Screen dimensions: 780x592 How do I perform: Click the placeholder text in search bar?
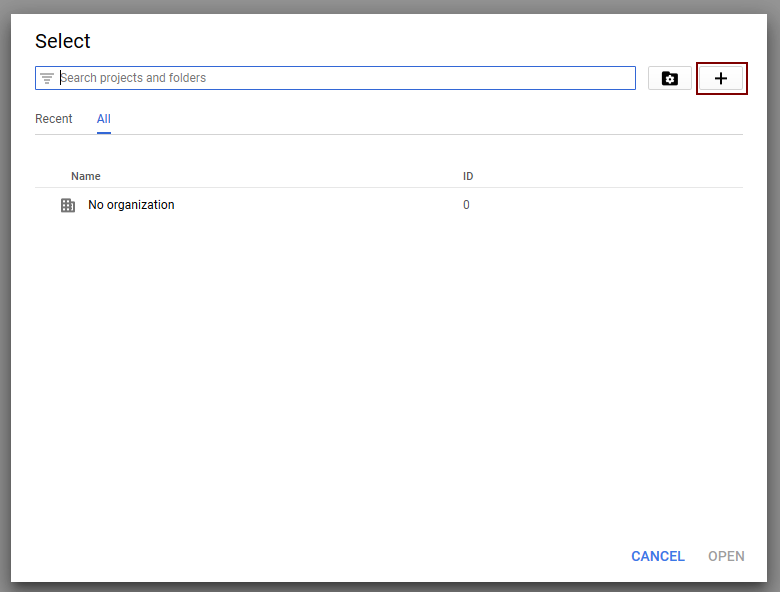coord(133,78)
